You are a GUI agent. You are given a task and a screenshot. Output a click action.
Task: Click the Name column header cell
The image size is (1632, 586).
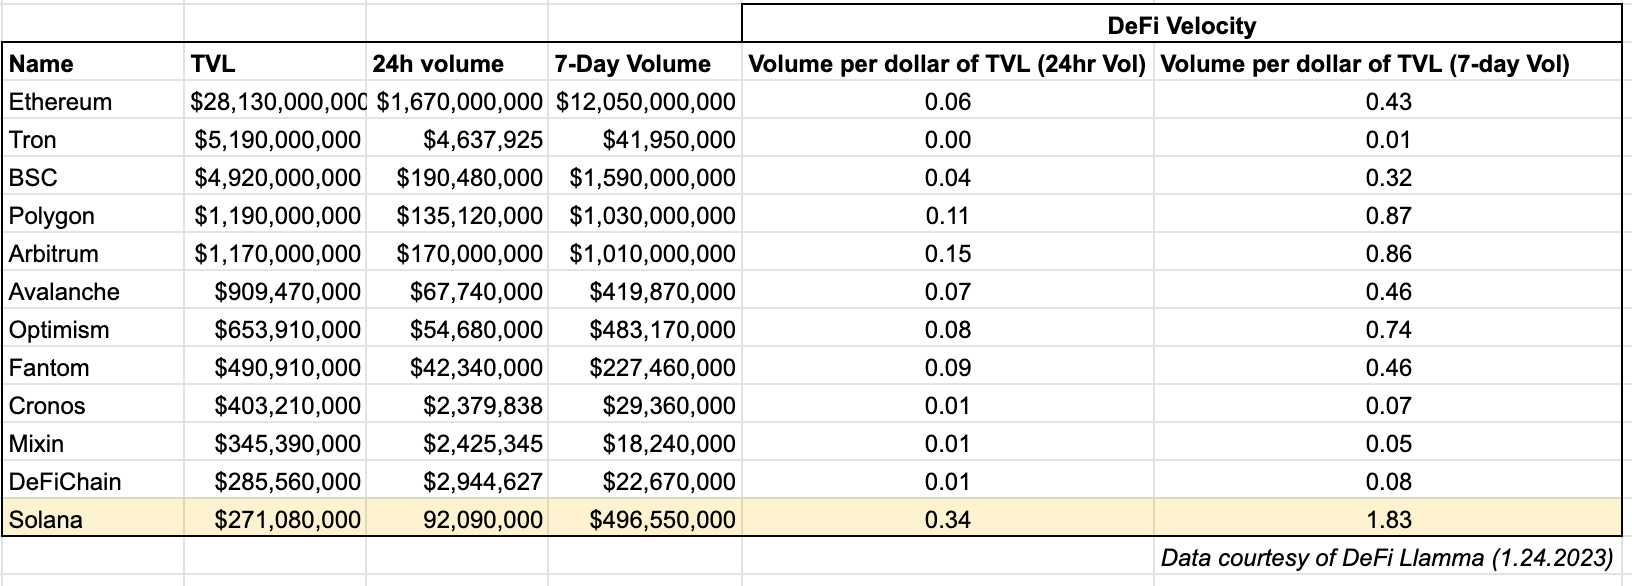click(93, 64)
